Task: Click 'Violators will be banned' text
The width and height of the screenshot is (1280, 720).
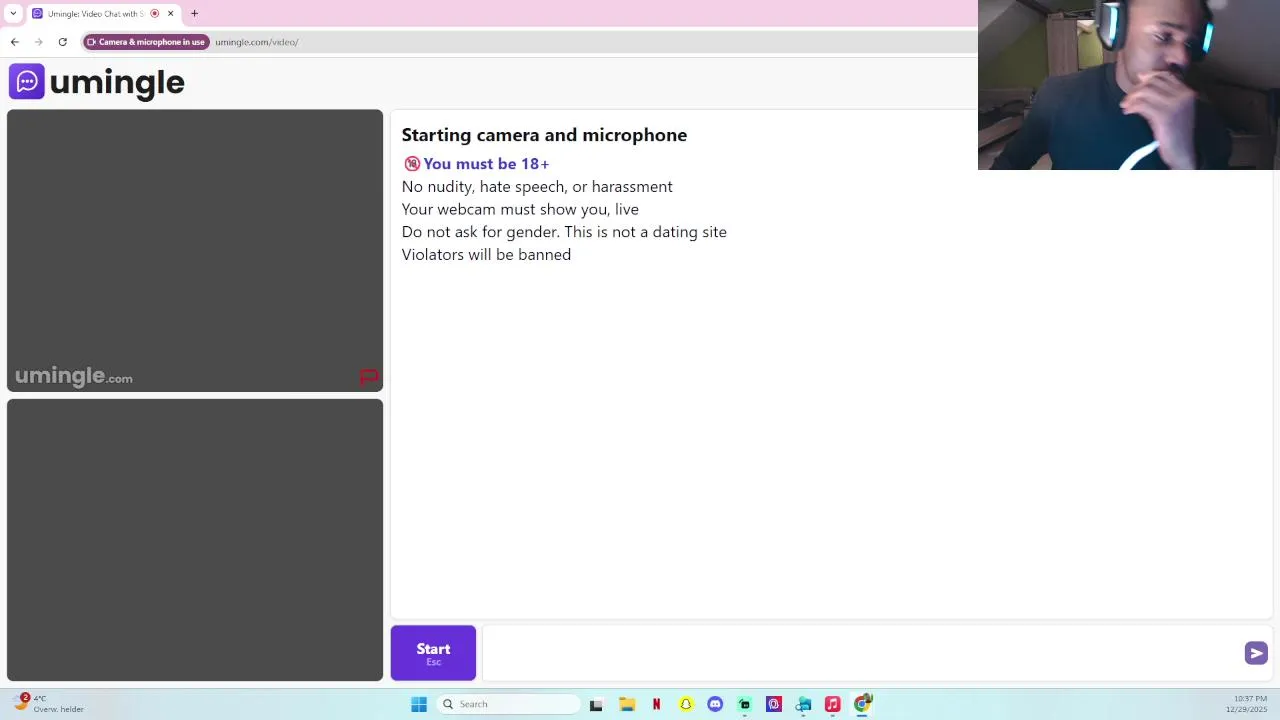Action: click(486, 254)
